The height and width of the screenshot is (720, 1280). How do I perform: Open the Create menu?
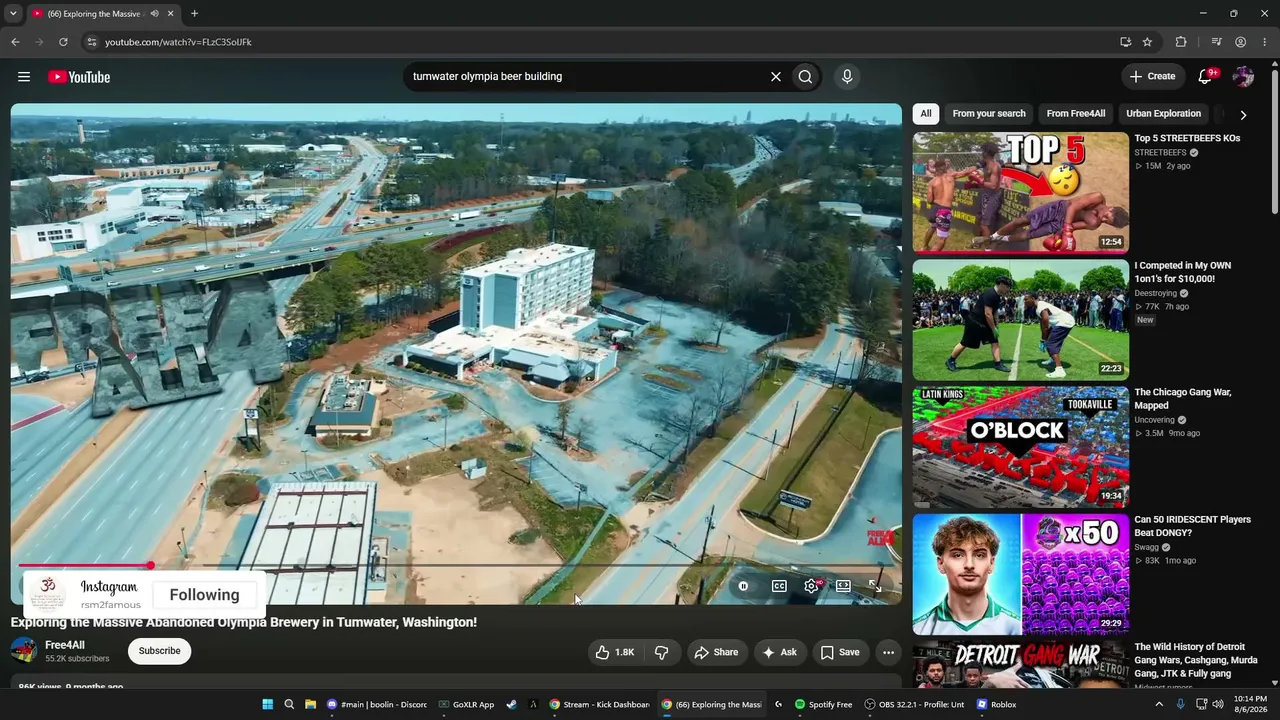pos(1152,77)
